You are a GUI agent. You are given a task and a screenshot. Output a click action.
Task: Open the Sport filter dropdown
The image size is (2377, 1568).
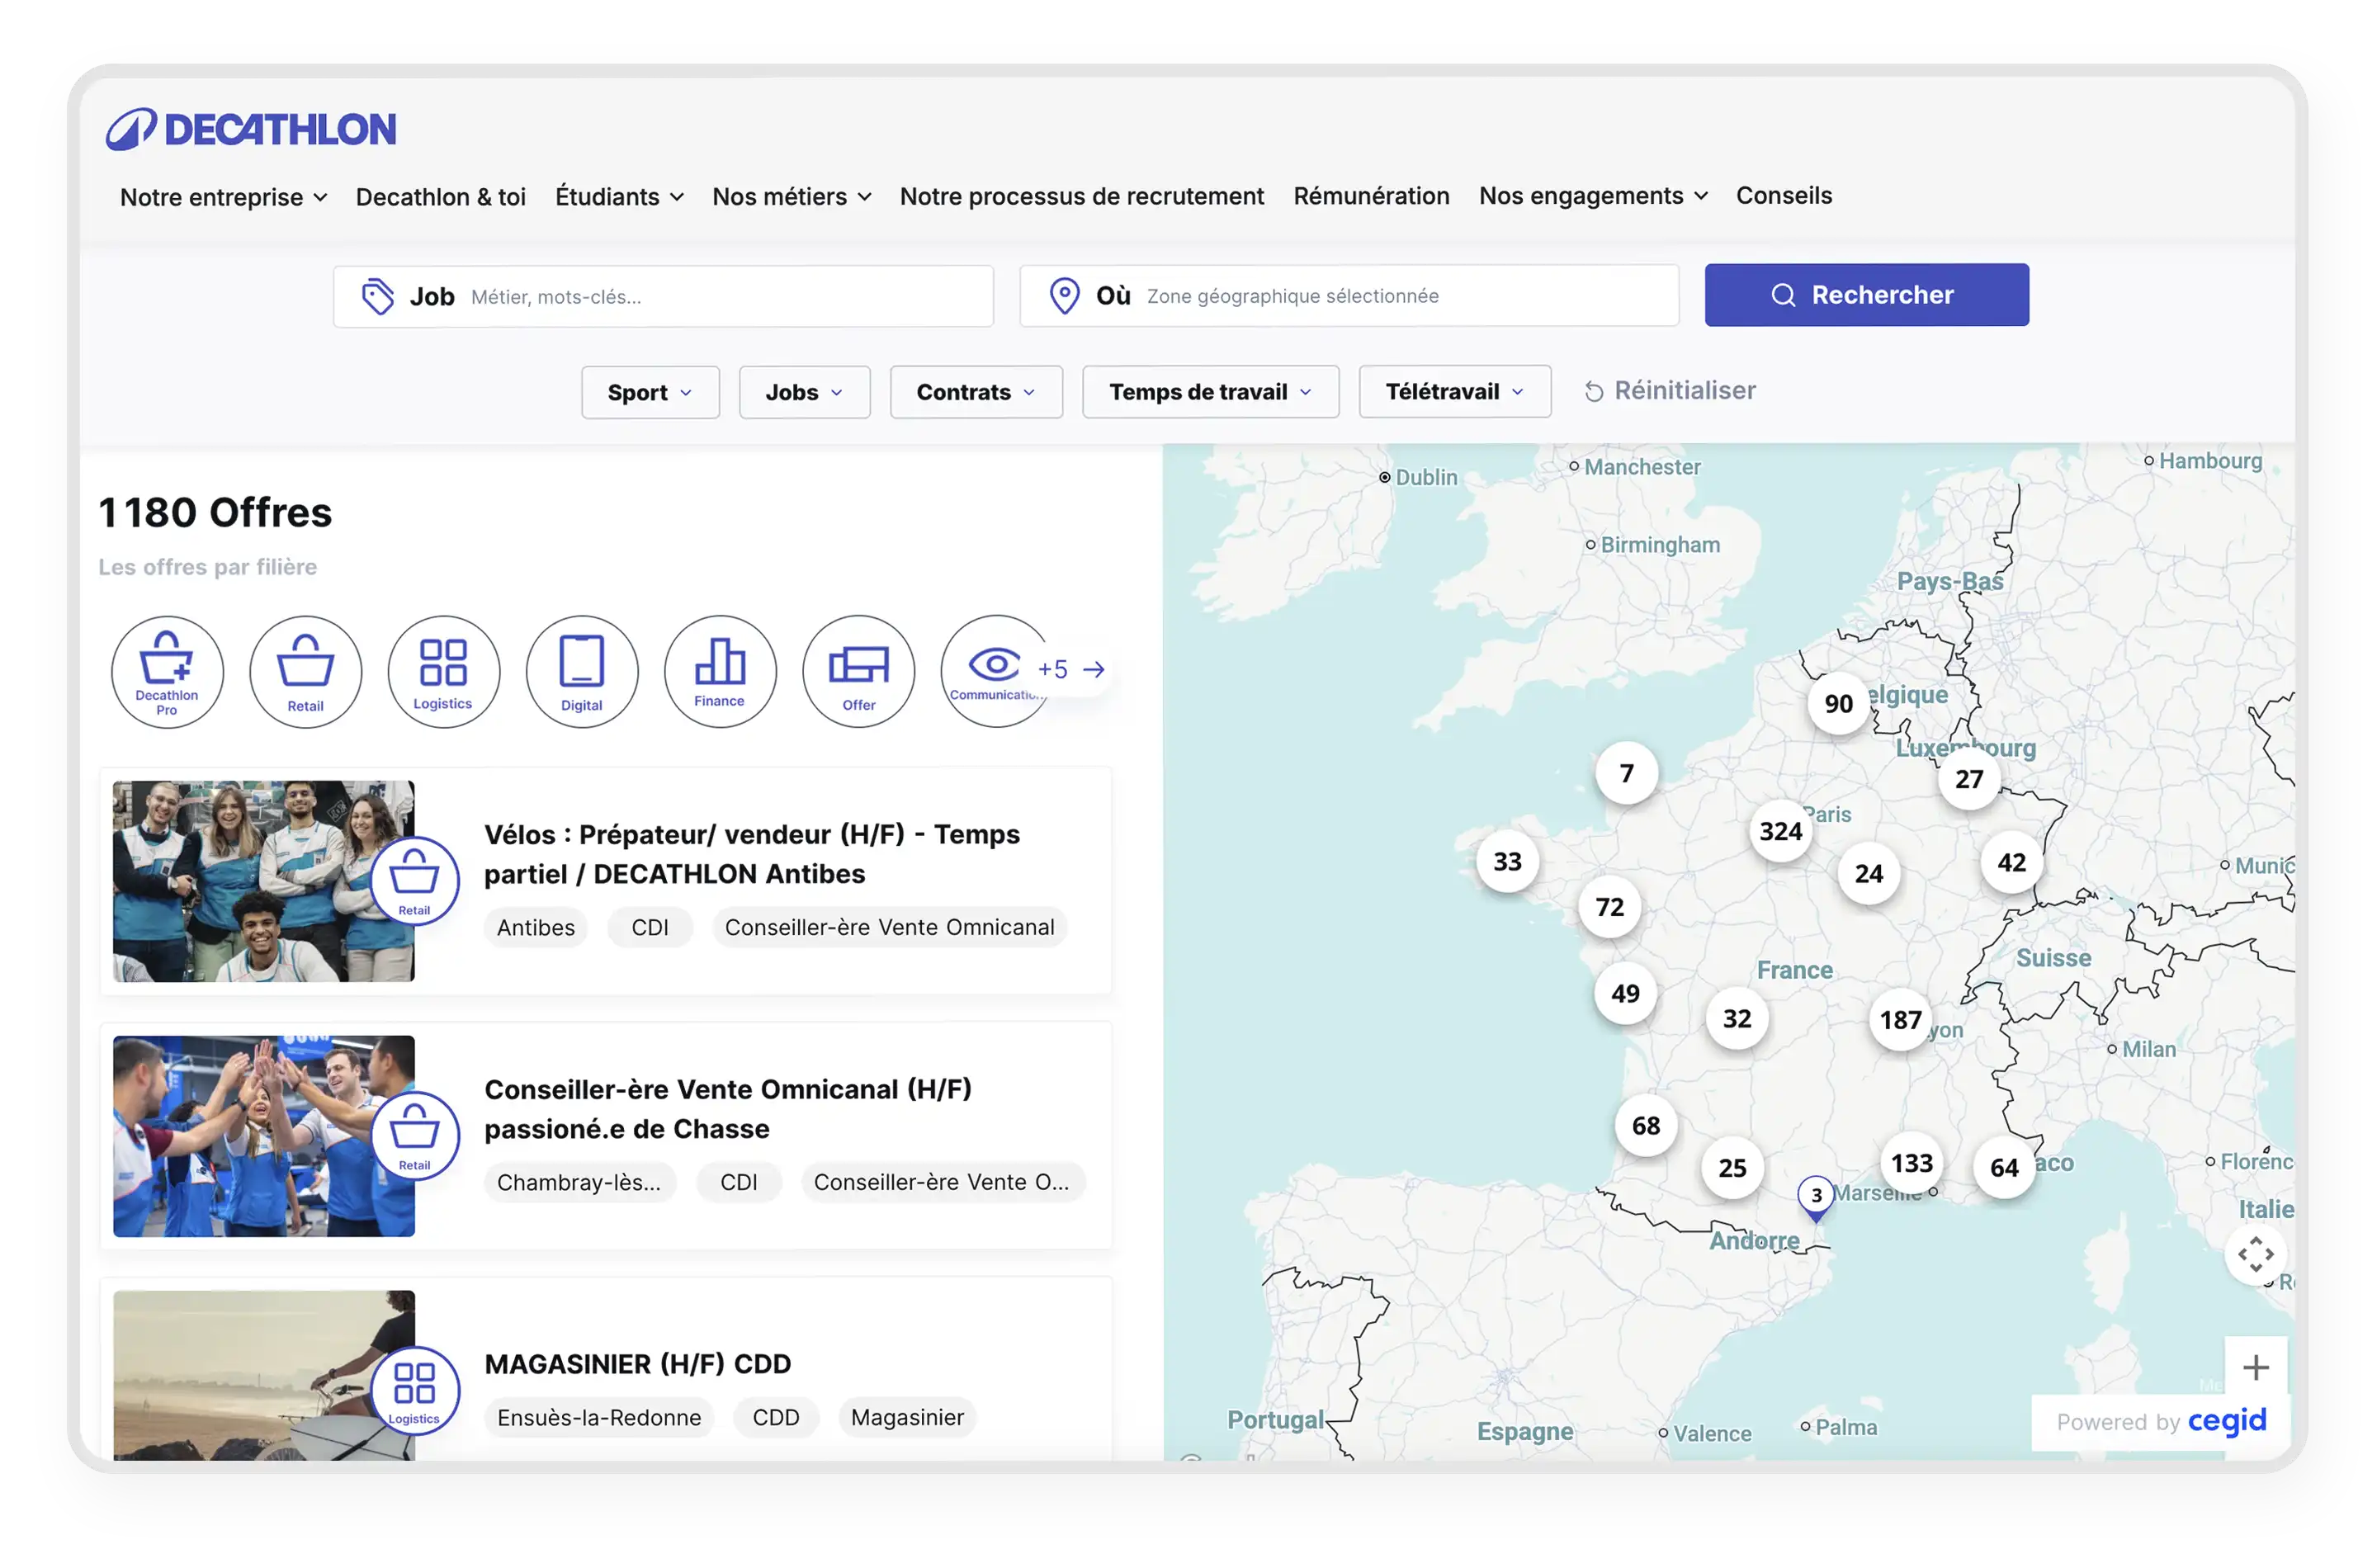(x=650, y=392)
